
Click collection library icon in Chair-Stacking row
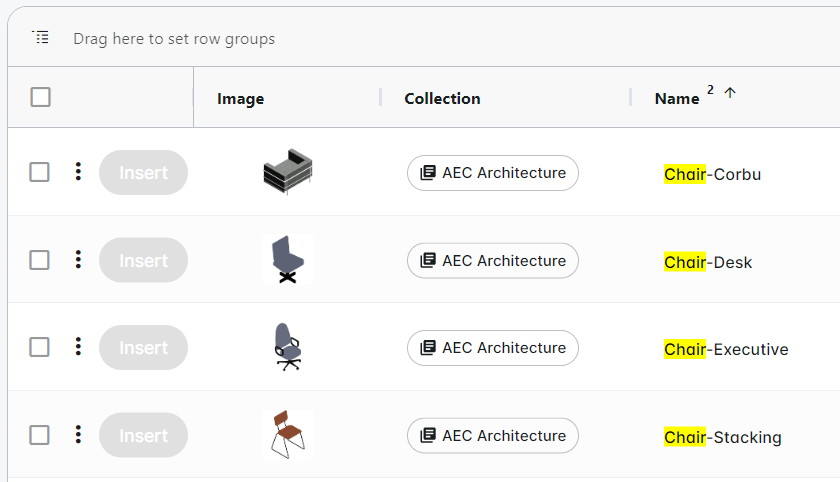coord(428,436)
